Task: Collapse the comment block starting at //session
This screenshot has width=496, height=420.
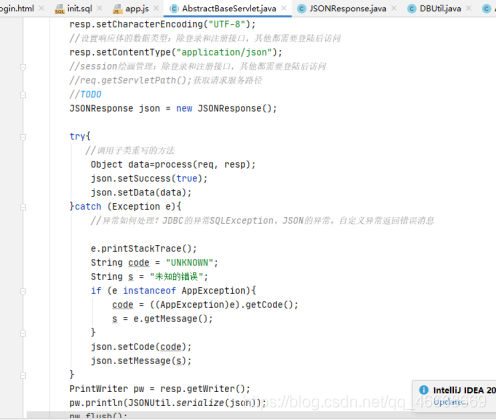Action: [x=23, y=67]
